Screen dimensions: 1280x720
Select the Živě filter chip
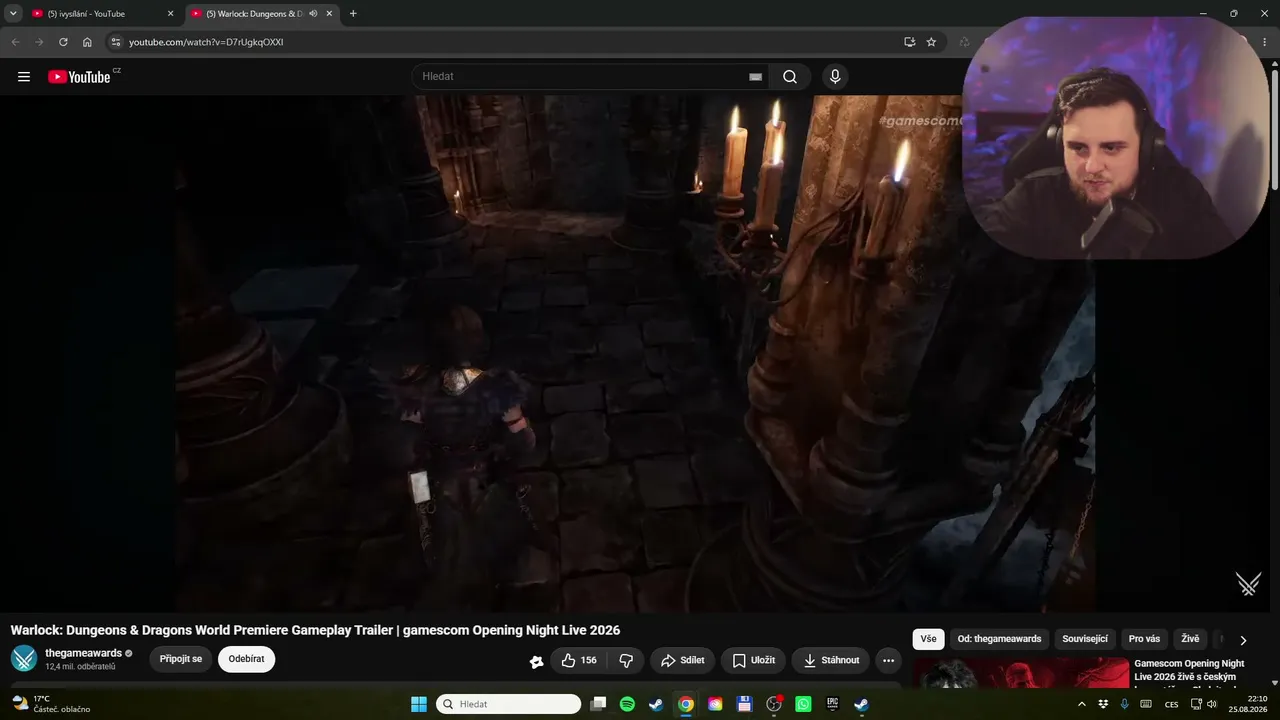[x=1190, y=639]
